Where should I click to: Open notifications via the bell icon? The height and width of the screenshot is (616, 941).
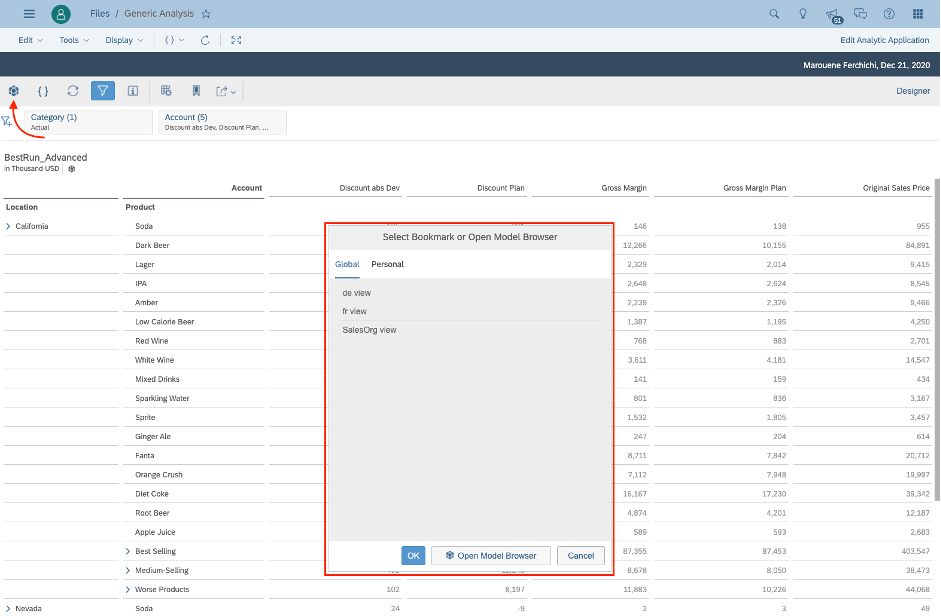click(835, 13)
